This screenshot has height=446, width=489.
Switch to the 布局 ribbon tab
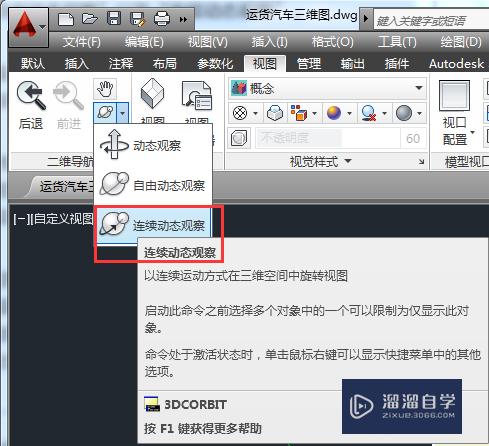pyautogui.click(x=165, y=63)
